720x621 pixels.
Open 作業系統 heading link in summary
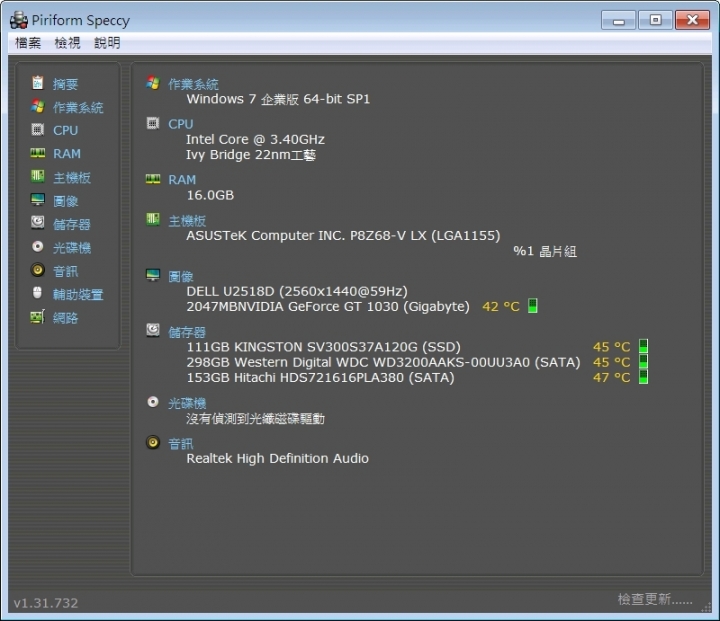coord(193,84)
